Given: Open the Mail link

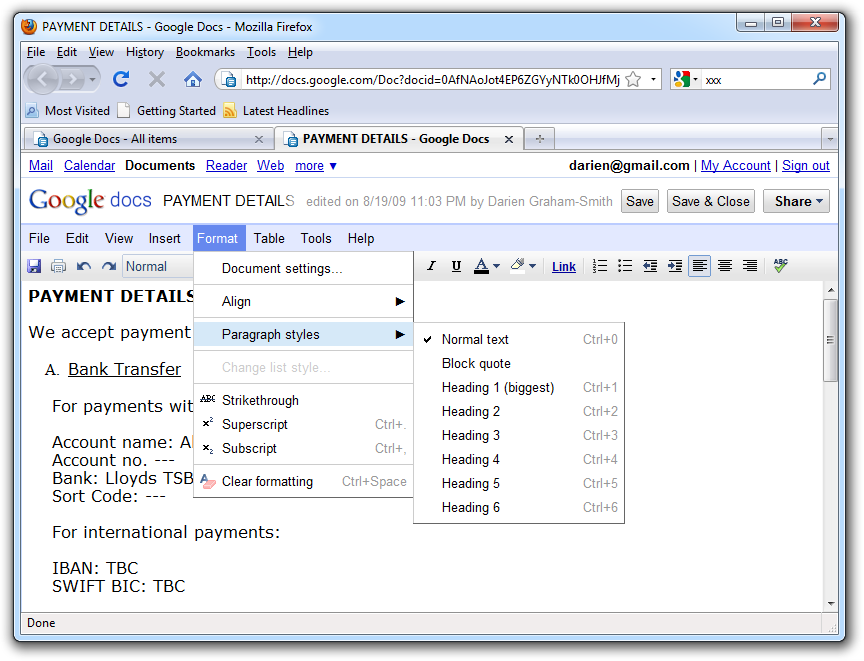Looking at the screenshot, I should [x=41, y=166].
